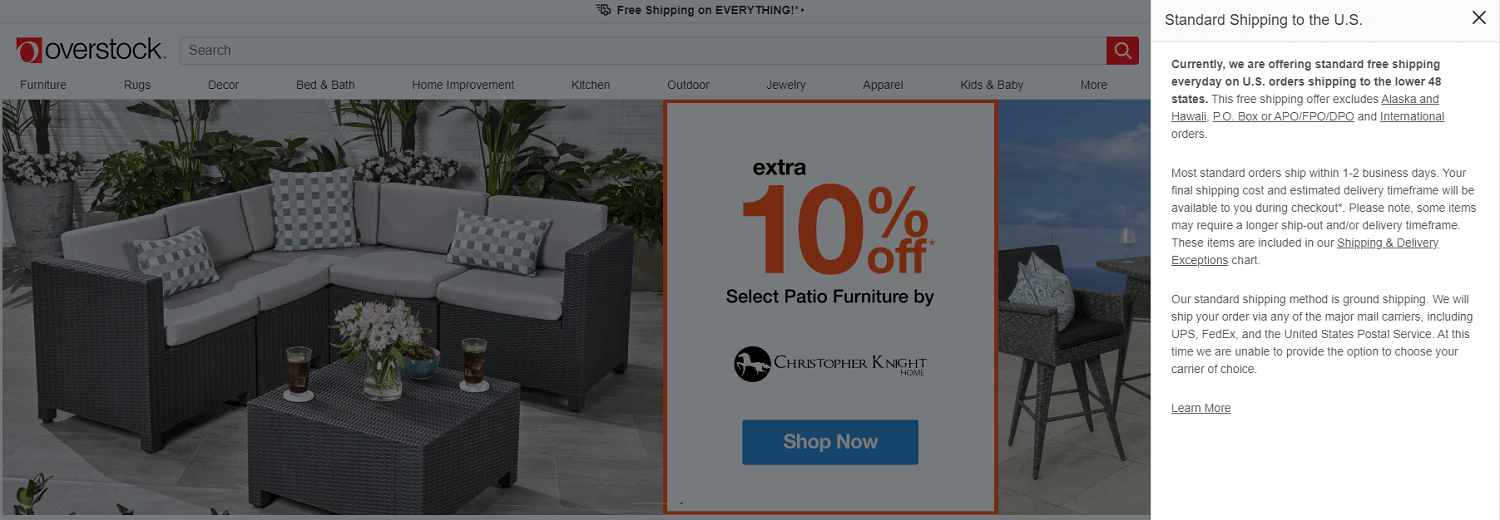Click the Learn More link
The image size is (1500, 520).
(x=1201, y=408)
